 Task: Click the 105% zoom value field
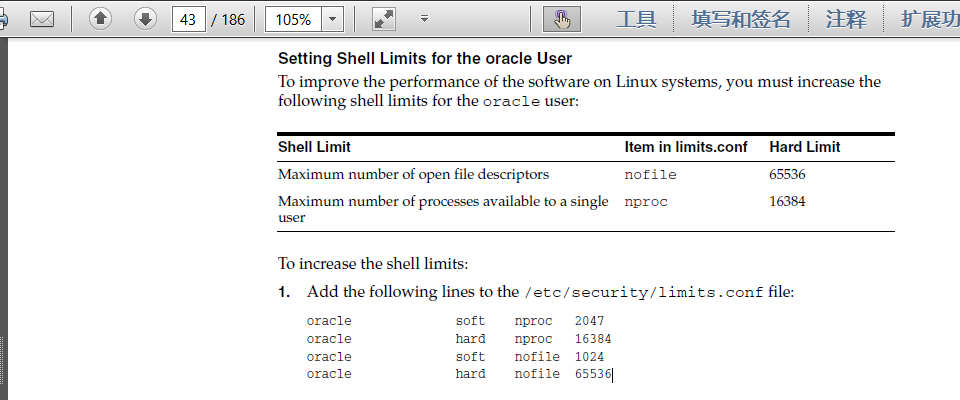294,19
